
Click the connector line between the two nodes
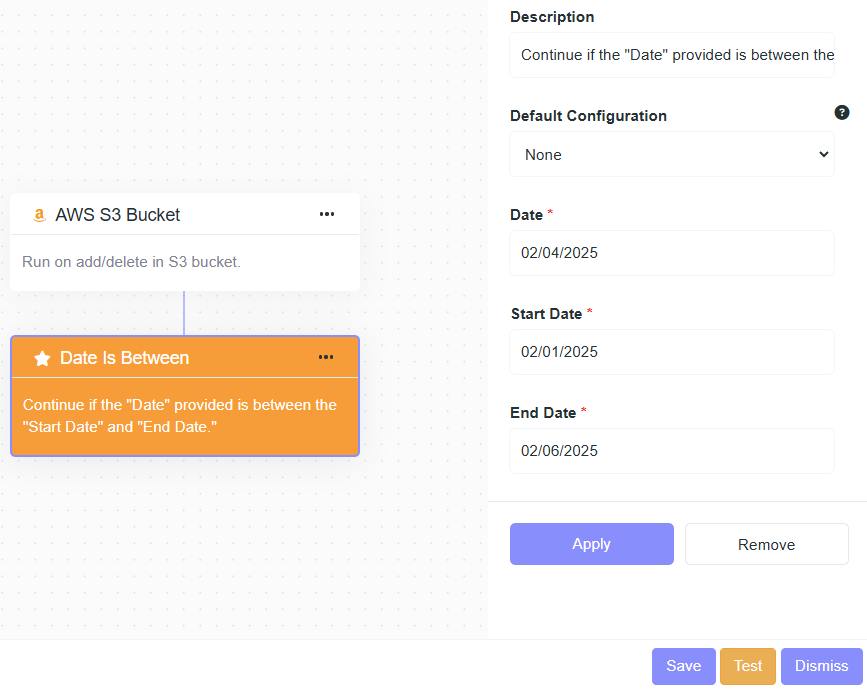(184, 313)
